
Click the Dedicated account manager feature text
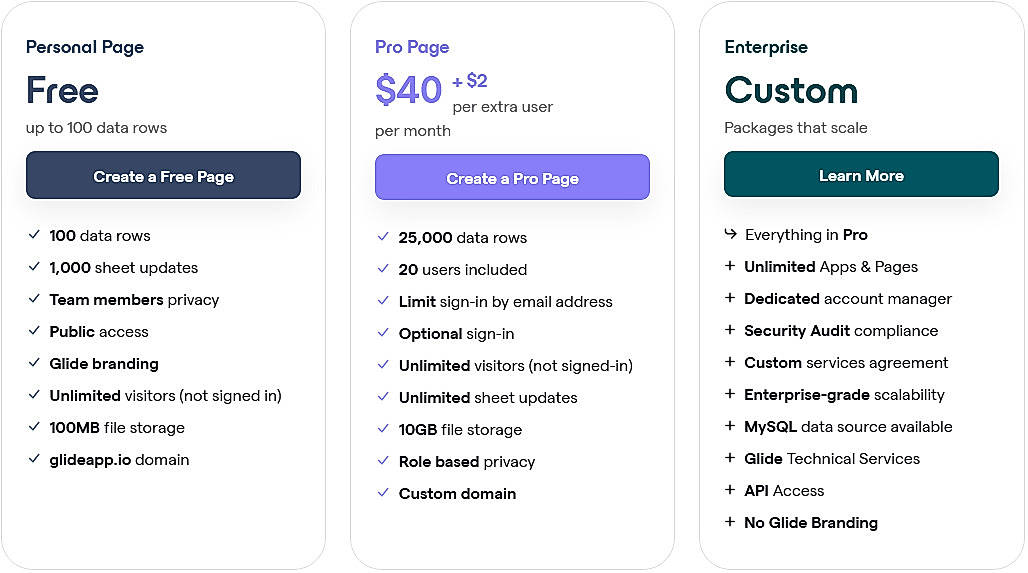point(848,299)
